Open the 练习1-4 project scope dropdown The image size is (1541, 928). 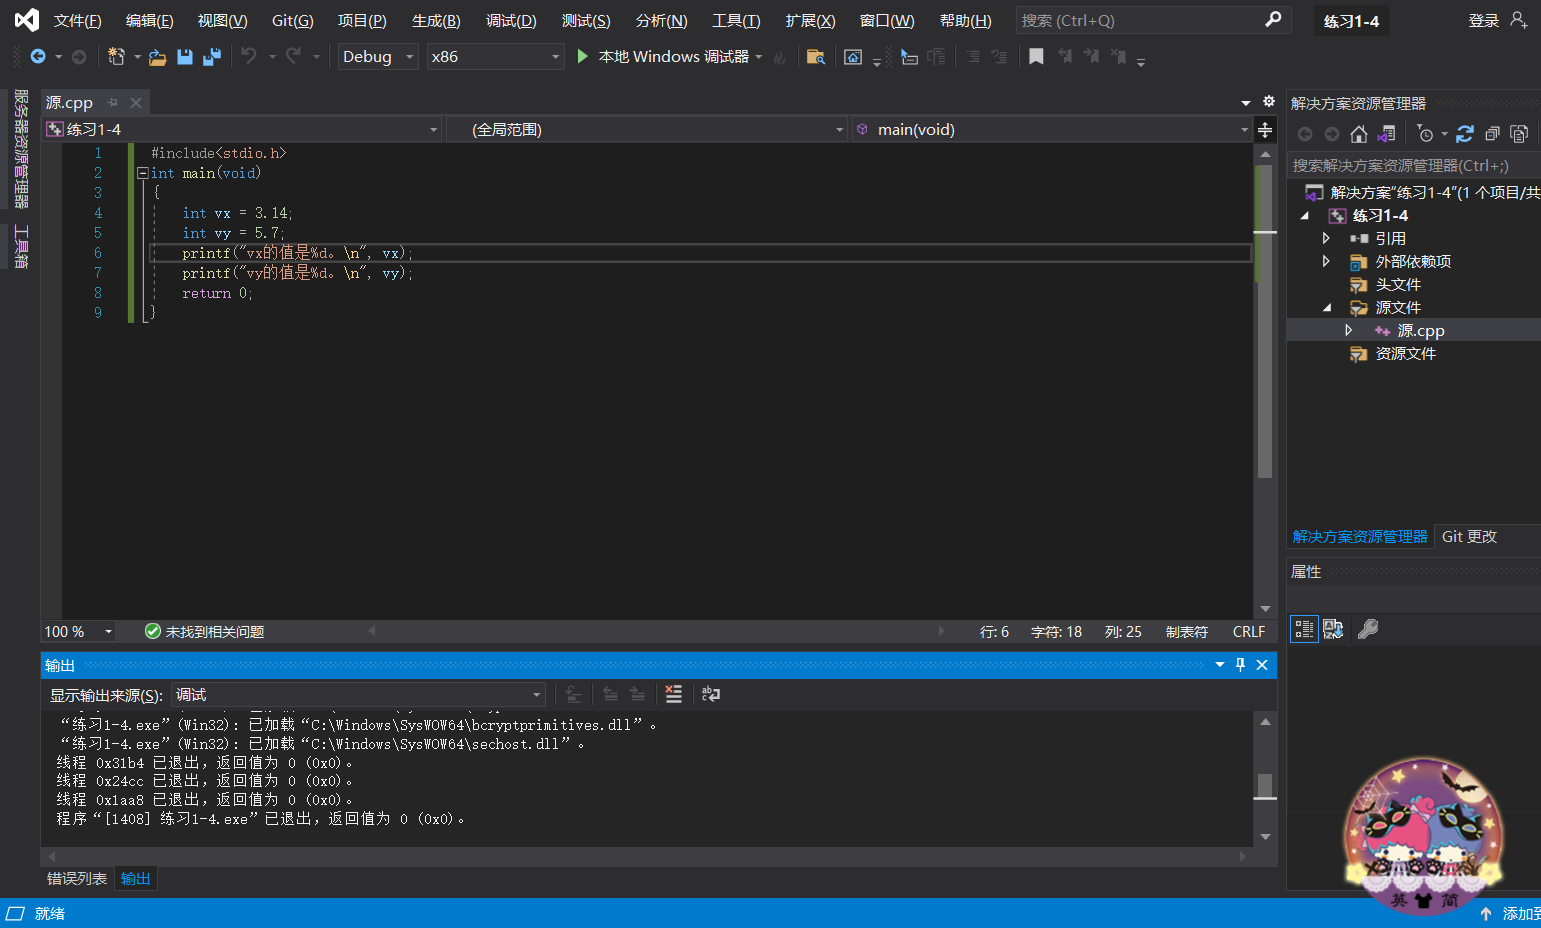(242, 130)
